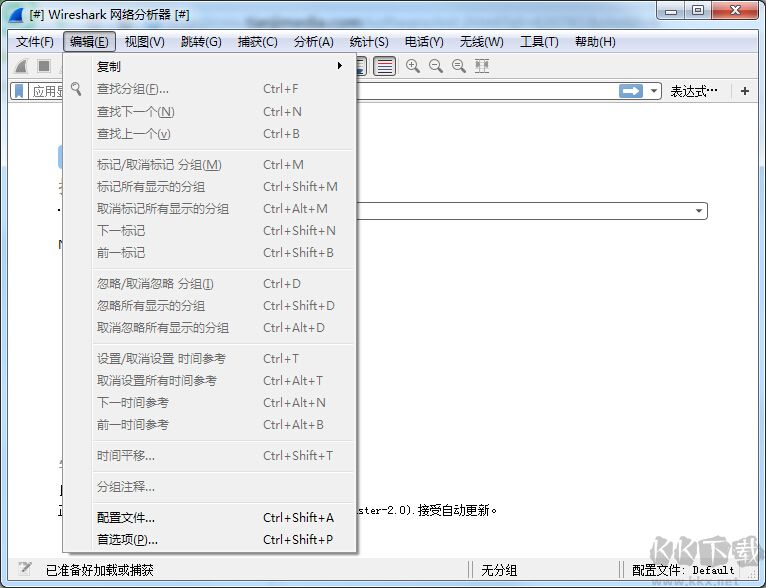Click the 表达式… button
This screenshot has width=766, height=588.
pos(694,91)
